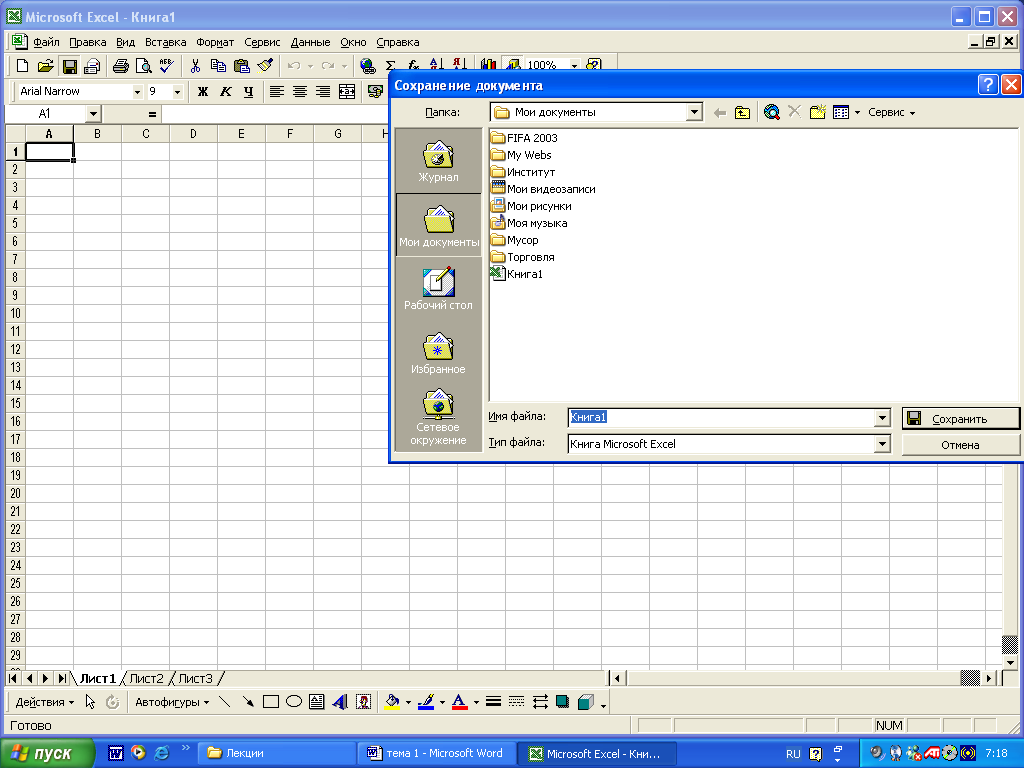Toggle align right formatting
The image size is (1024, 768).
[323, 91]
